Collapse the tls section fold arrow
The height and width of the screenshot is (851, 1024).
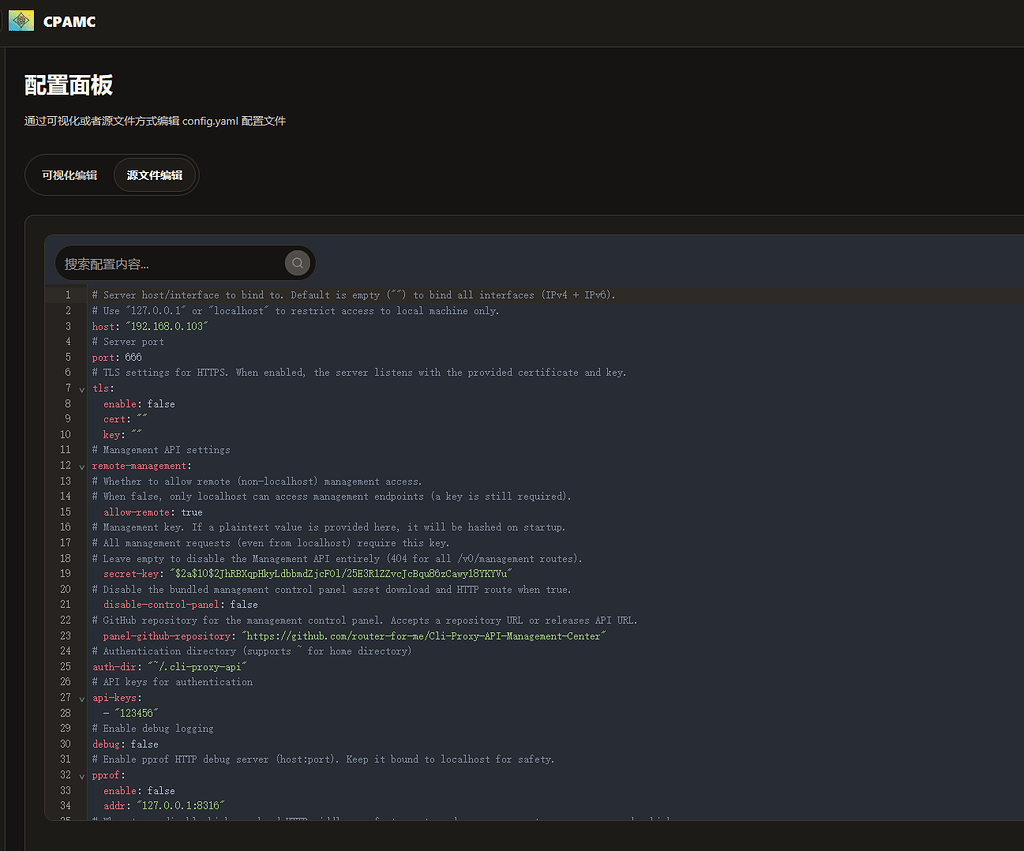82,389
